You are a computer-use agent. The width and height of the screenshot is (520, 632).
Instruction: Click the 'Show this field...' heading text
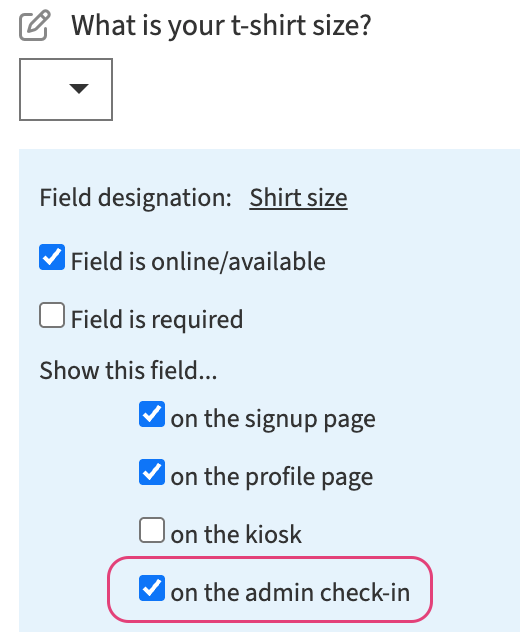(128, 370)
